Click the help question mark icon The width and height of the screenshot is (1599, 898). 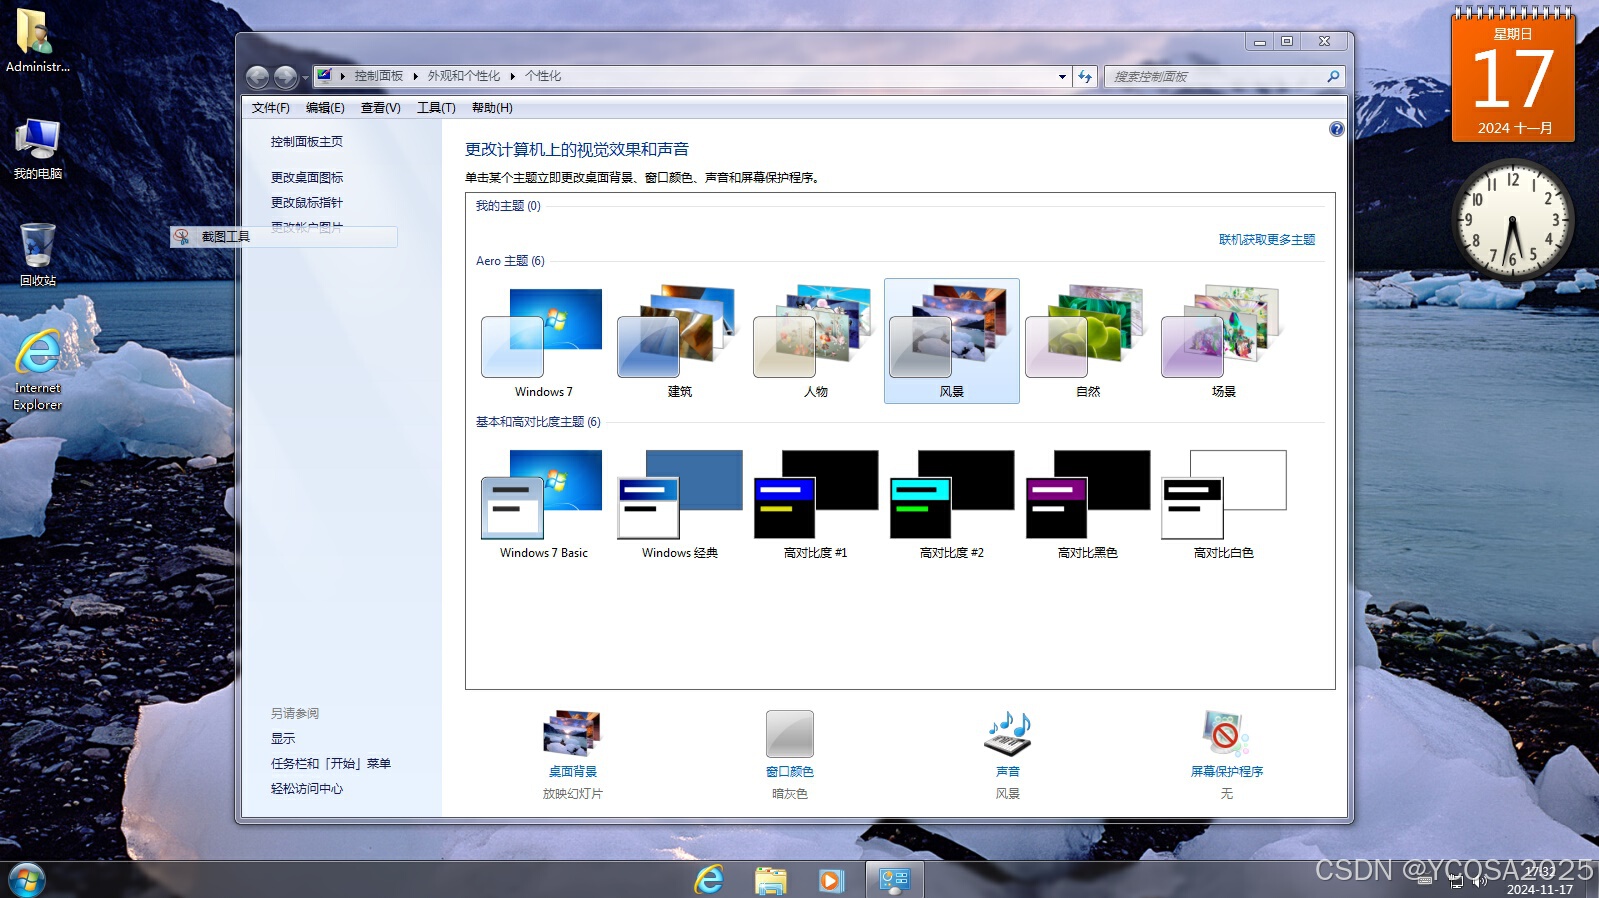coord(1336,129)
